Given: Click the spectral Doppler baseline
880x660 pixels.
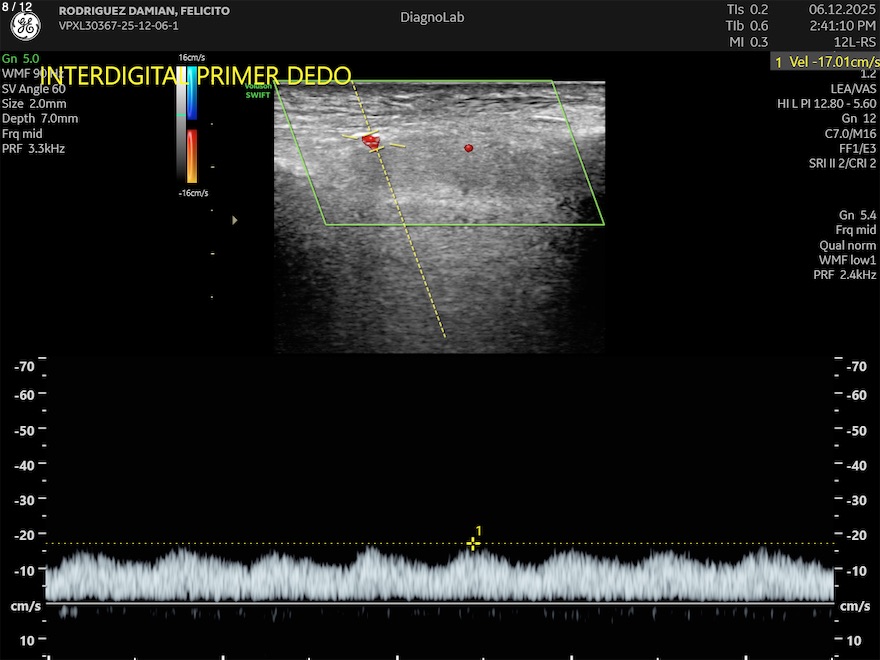Looking at the screenshot, I should pos(440,603).
